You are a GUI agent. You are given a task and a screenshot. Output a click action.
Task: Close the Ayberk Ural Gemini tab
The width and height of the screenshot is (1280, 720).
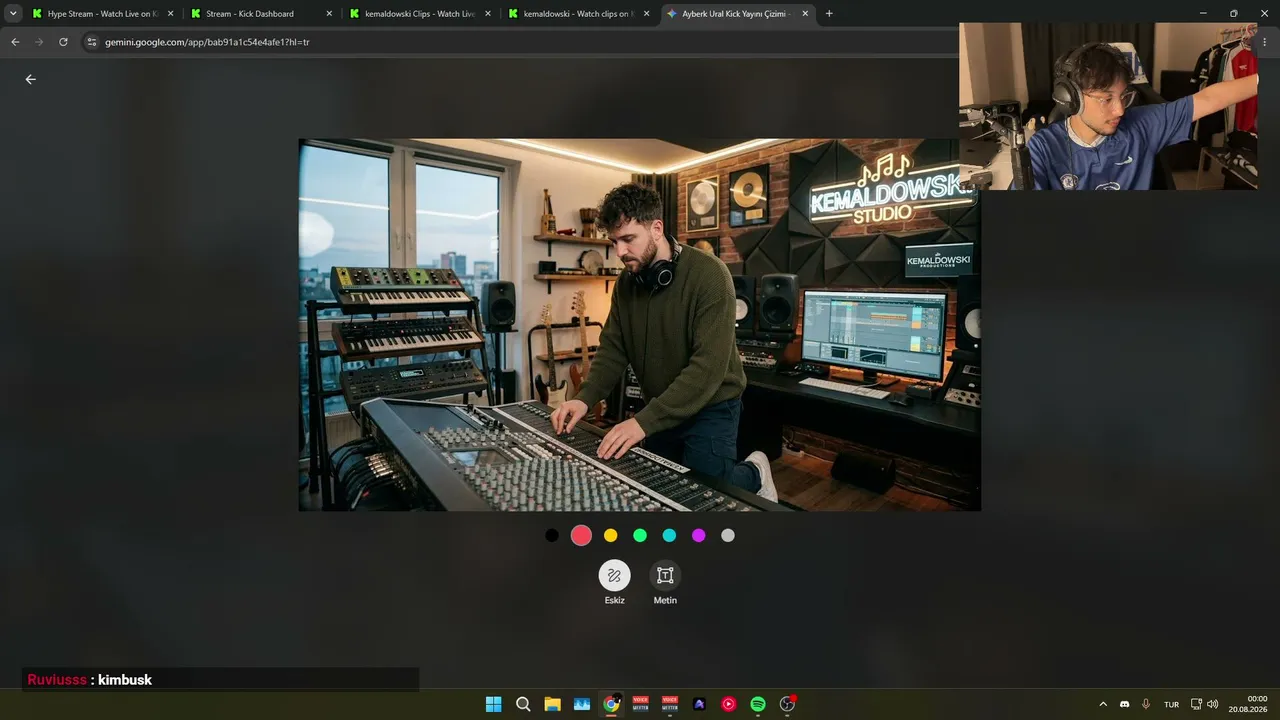pyautogui.click(x=804, y=14)
